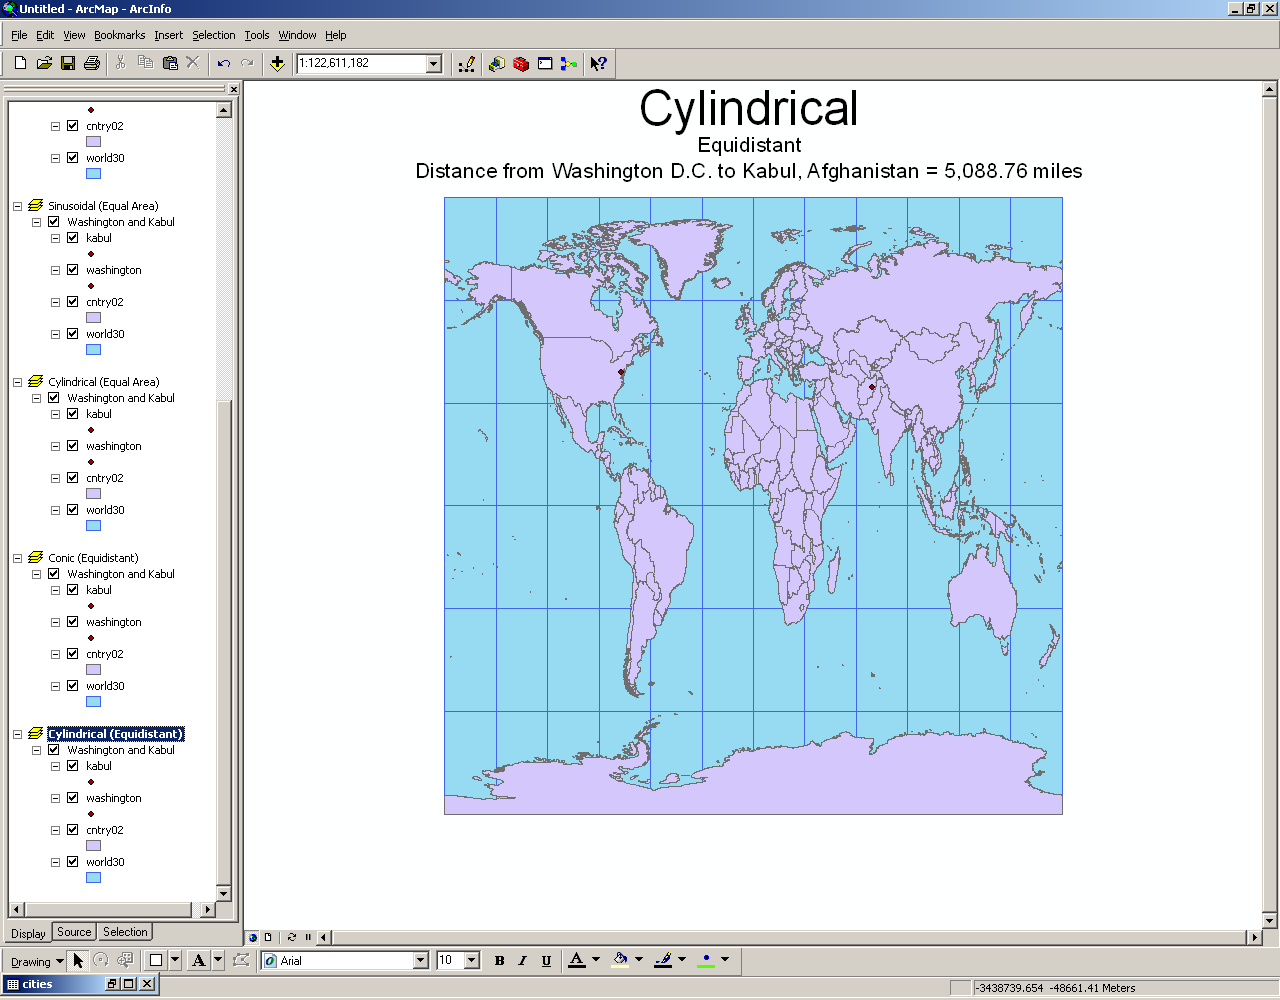
Task: Toggle visibility of the washington layer in Conic (Equidistant)
Action: 72,621
